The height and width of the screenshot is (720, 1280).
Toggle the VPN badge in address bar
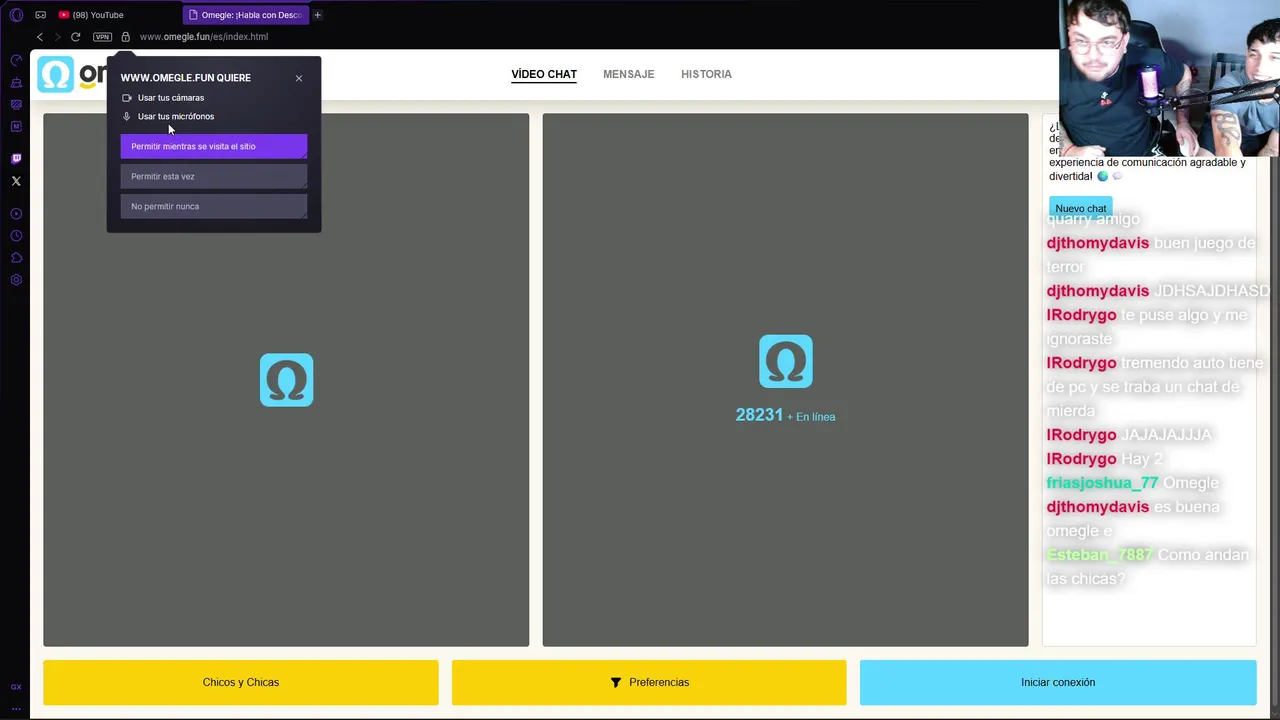tap(102, 37)
